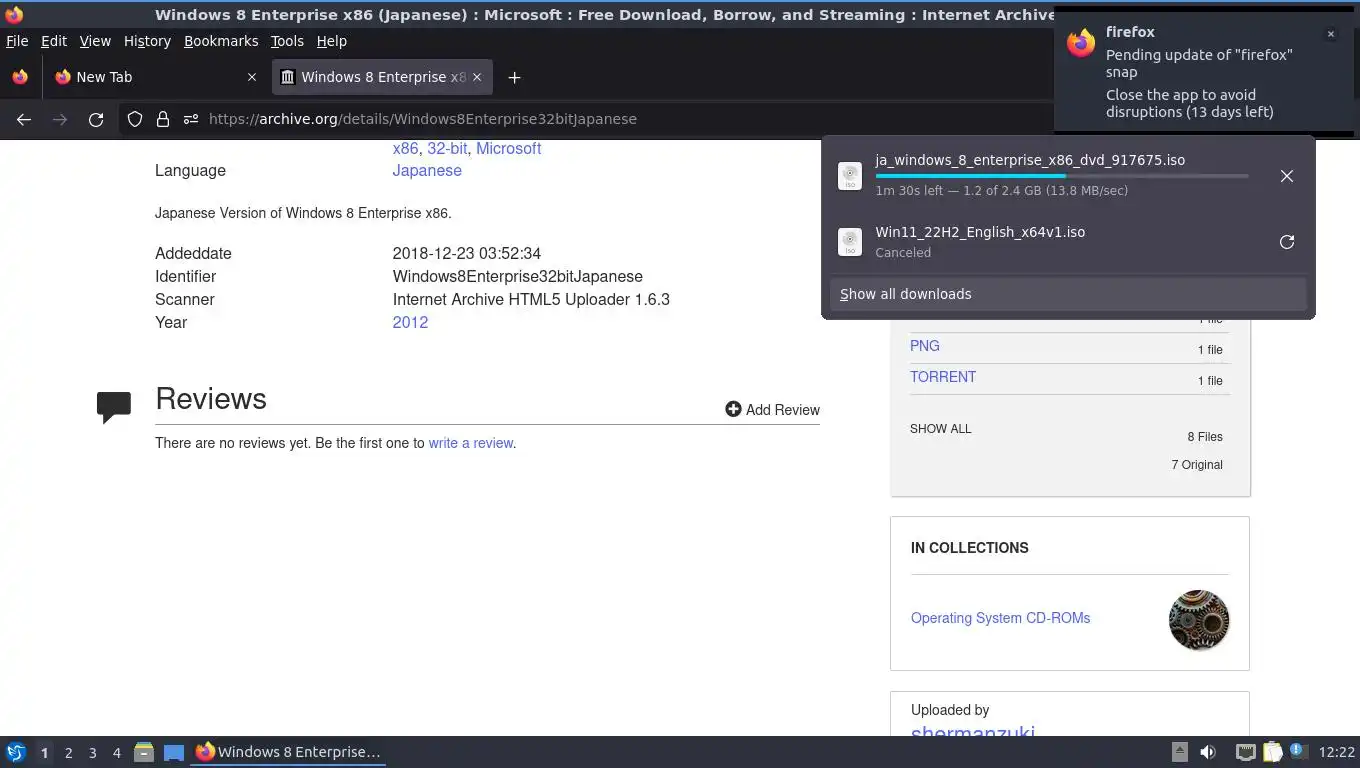Switch to workspace 3
The width and height of the screenshot is (1360, 768).
(x=93, y=753)
